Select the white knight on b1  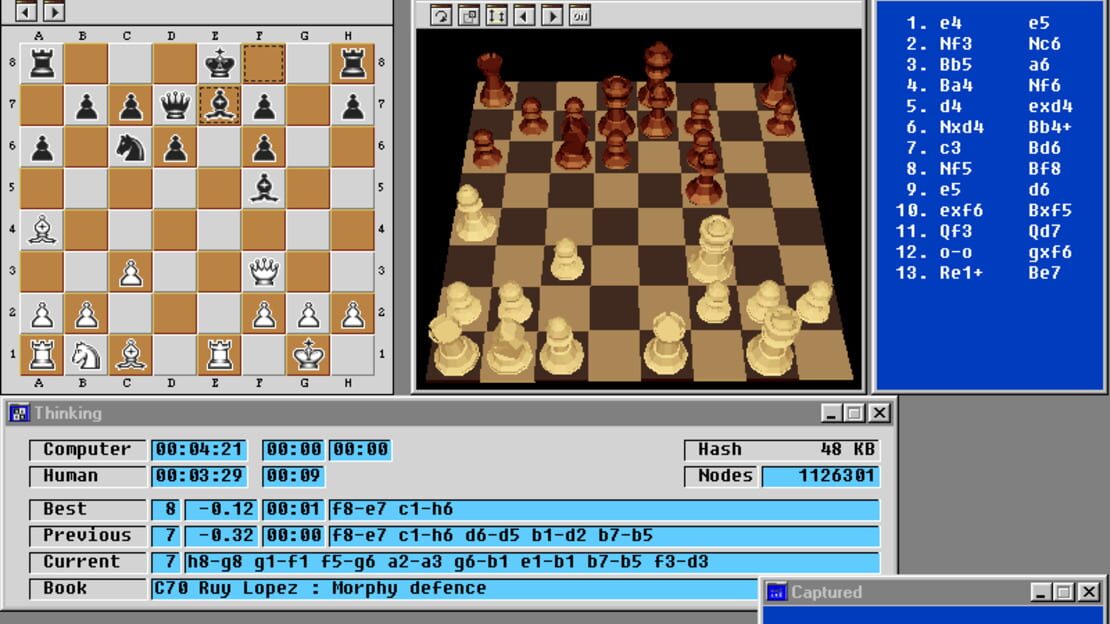86,354
